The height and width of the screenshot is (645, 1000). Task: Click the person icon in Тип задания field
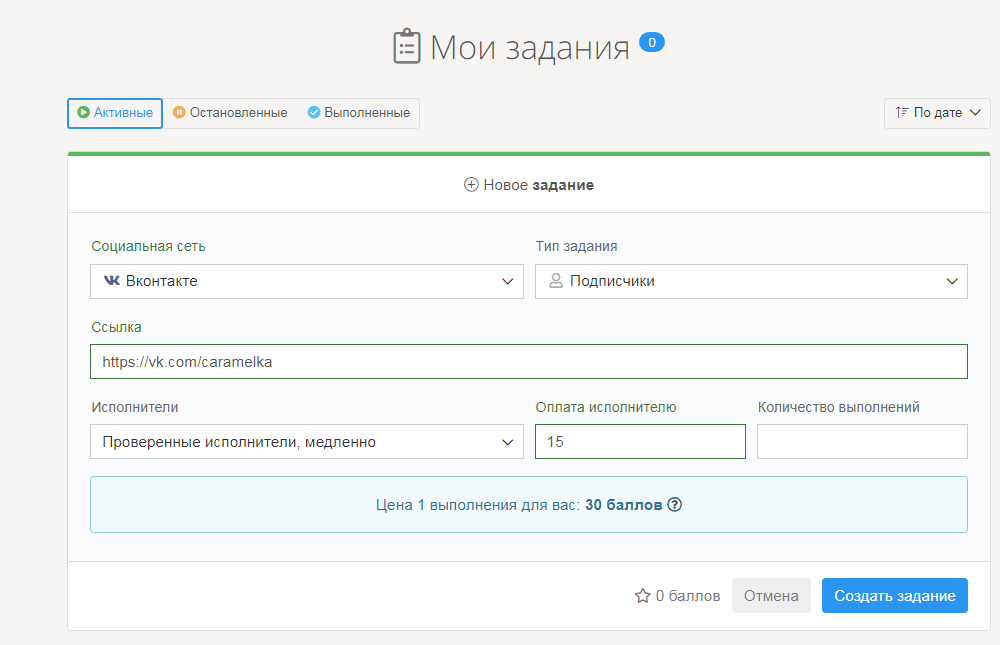coord(556,281)
